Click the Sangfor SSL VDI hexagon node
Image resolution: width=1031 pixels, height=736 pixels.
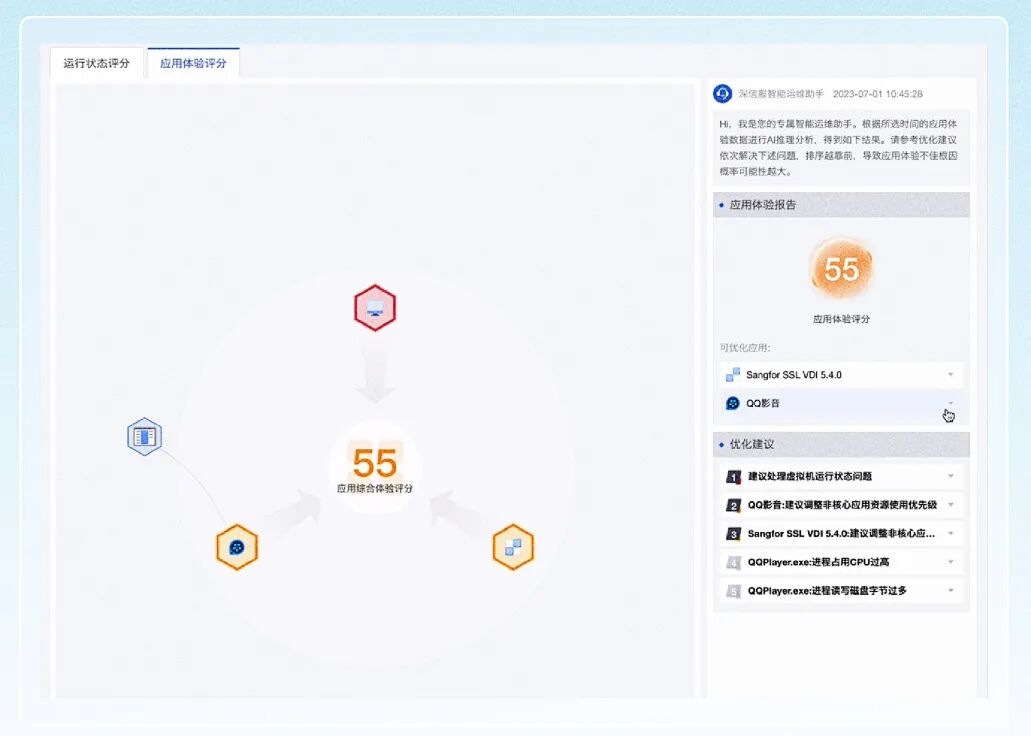point(513,547)
